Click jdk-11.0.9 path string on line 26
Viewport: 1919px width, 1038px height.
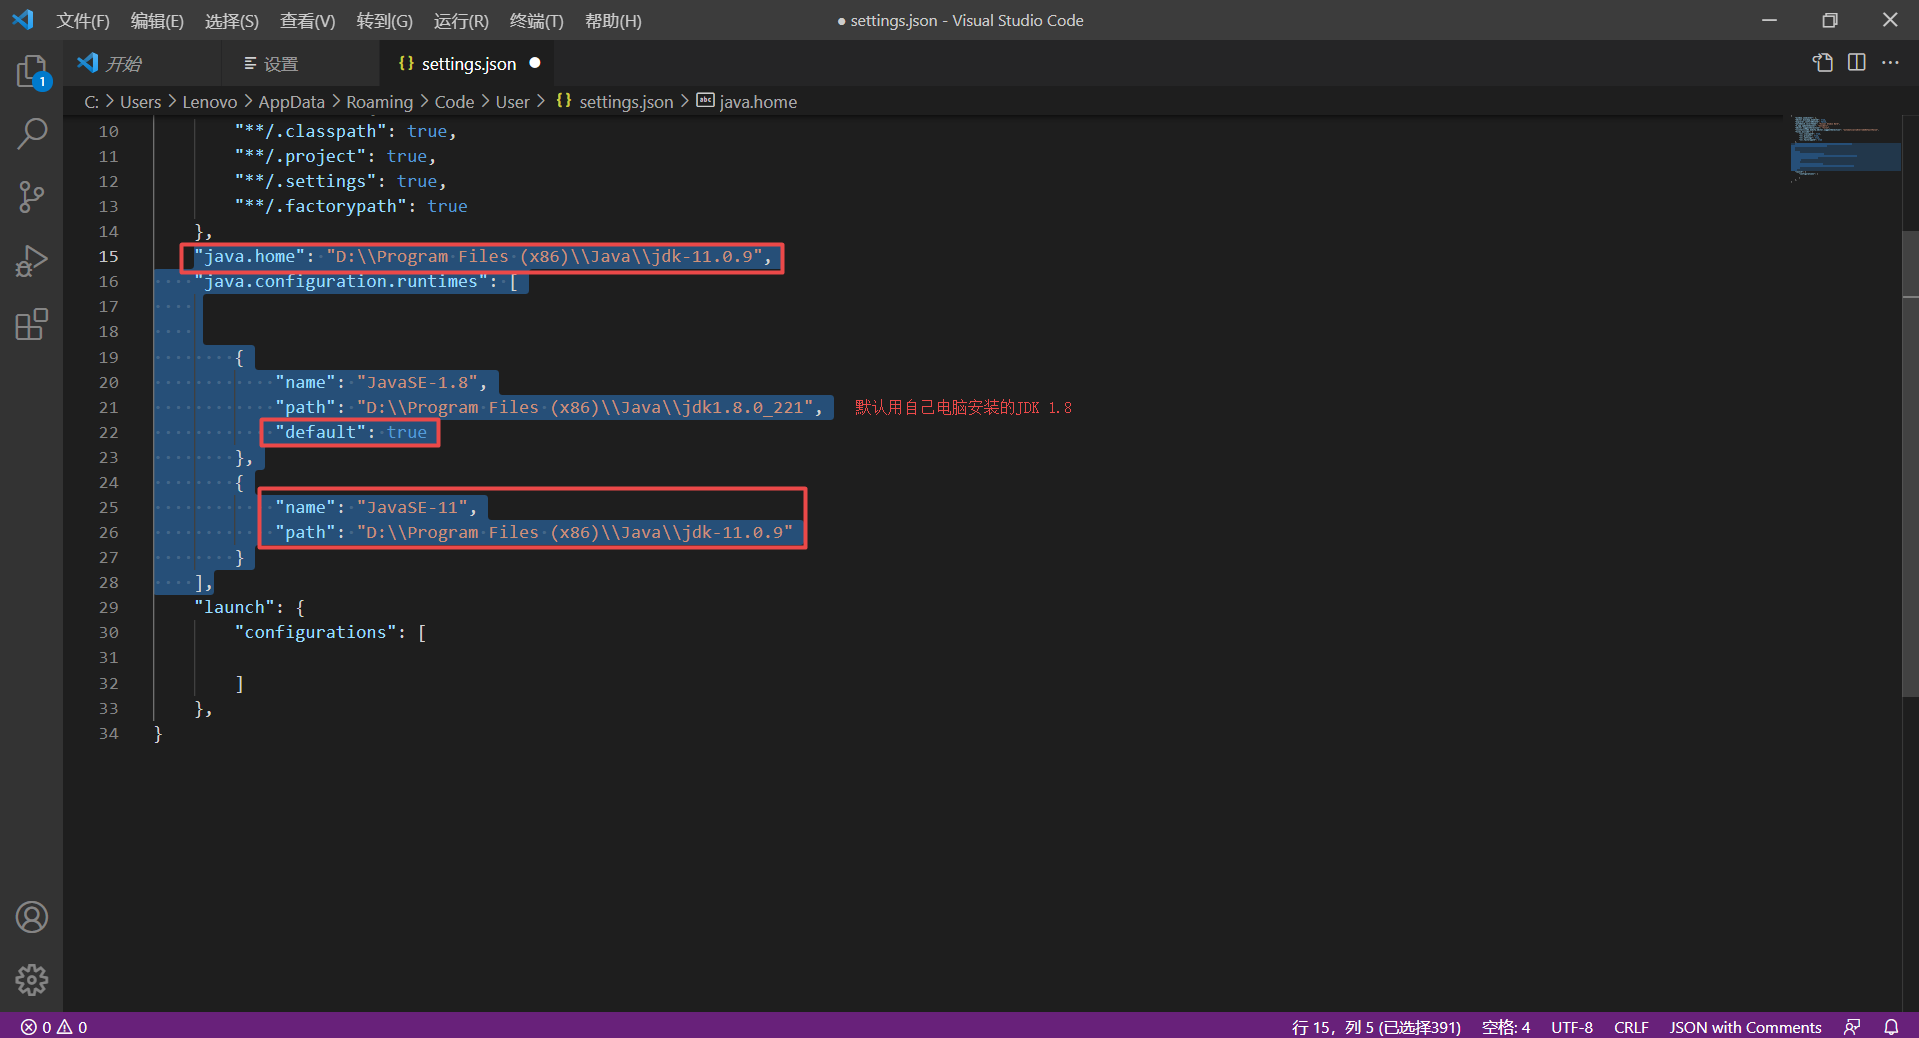point(574,533)
